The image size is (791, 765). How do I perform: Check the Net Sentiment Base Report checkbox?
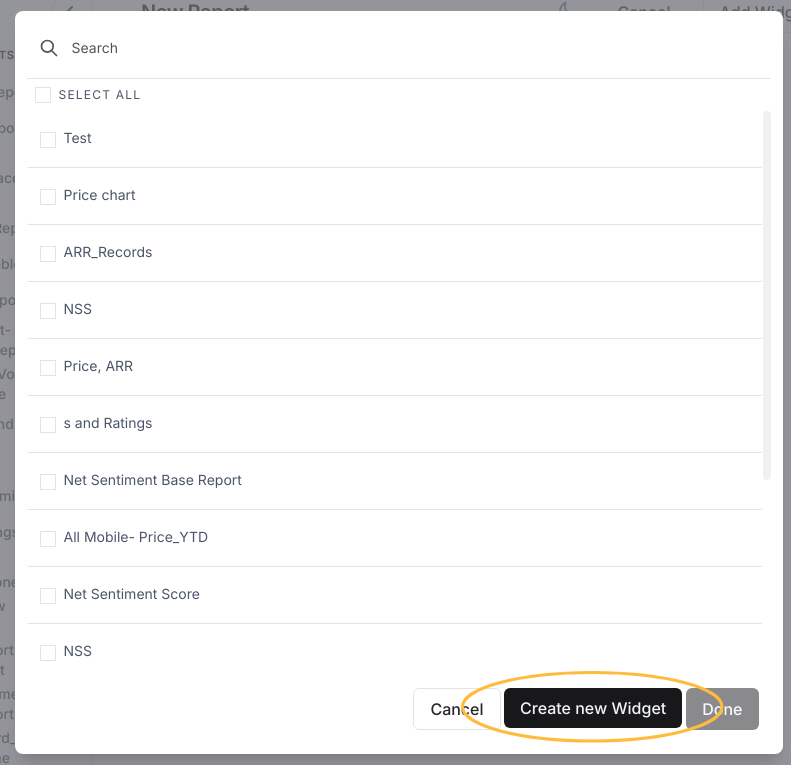(x=48, y=482)
